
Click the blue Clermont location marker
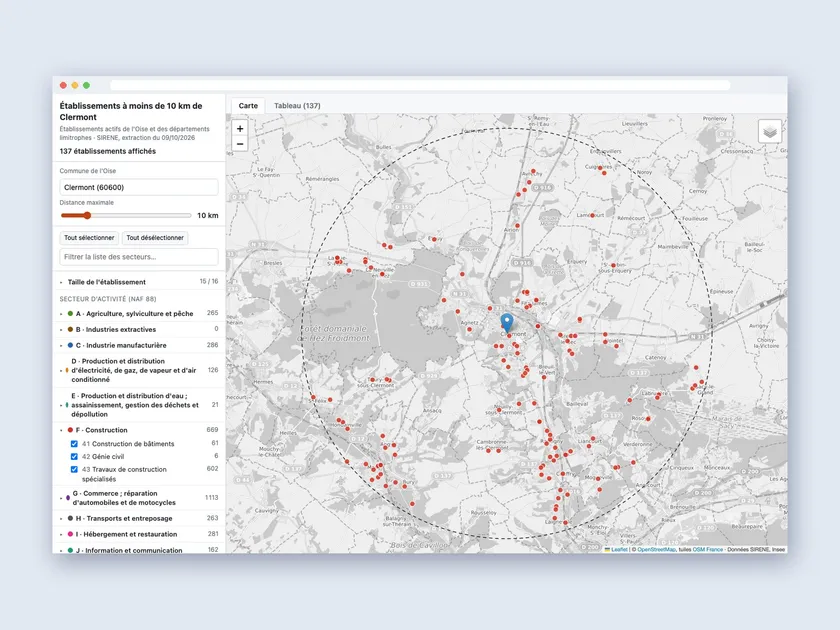click(x=507, y=323)
